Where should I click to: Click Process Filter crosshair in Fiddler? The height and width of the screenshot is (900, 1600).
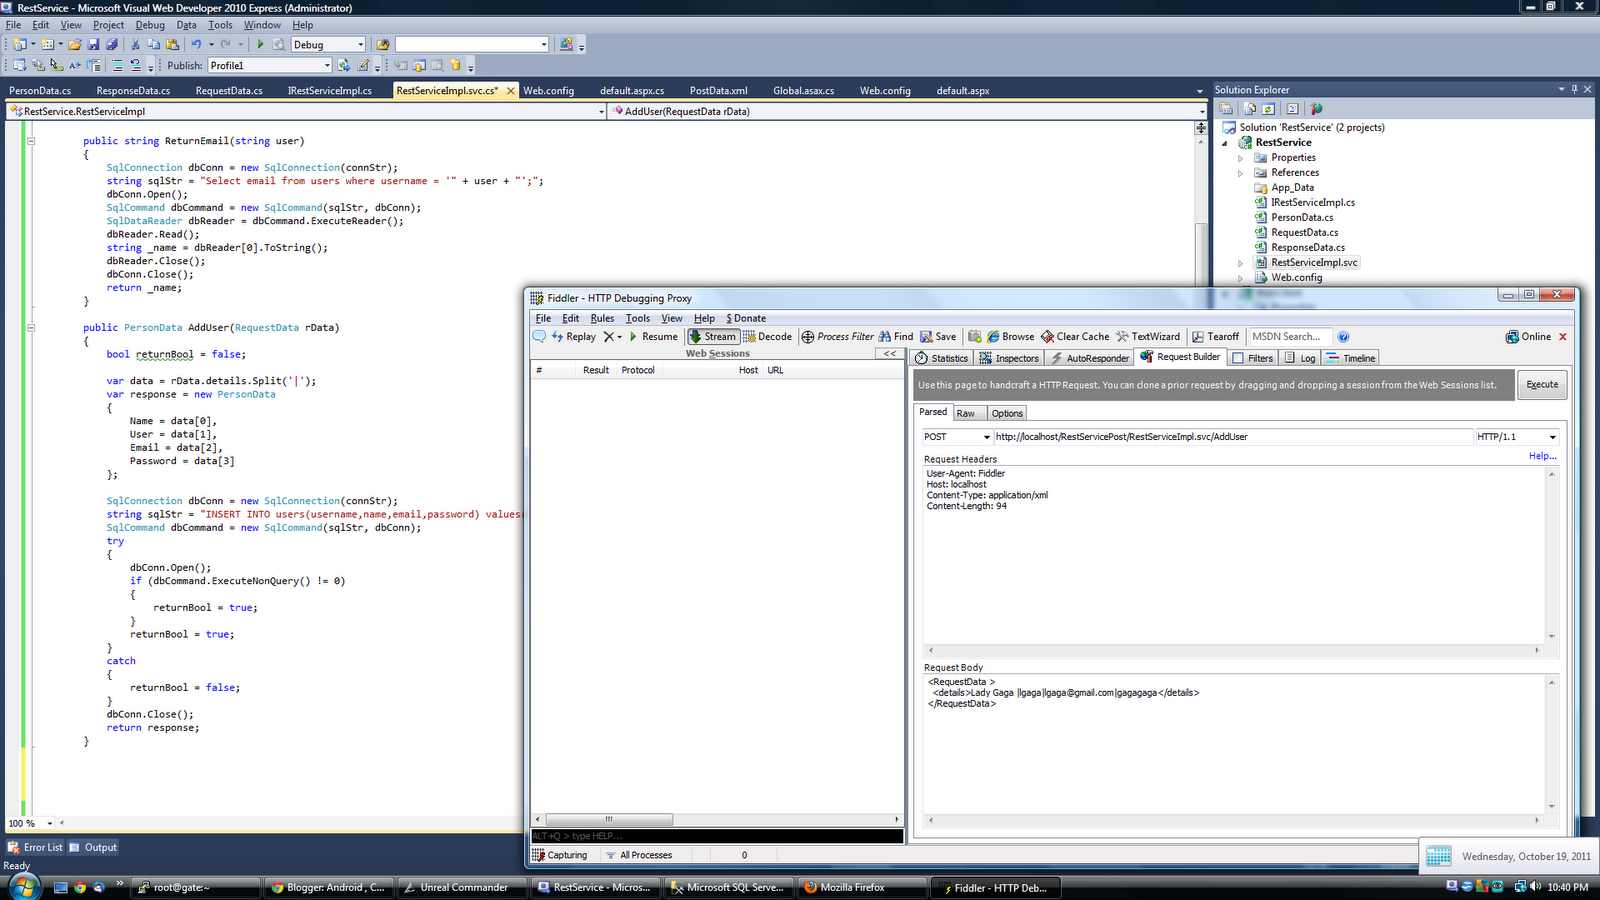coord(837,337)
